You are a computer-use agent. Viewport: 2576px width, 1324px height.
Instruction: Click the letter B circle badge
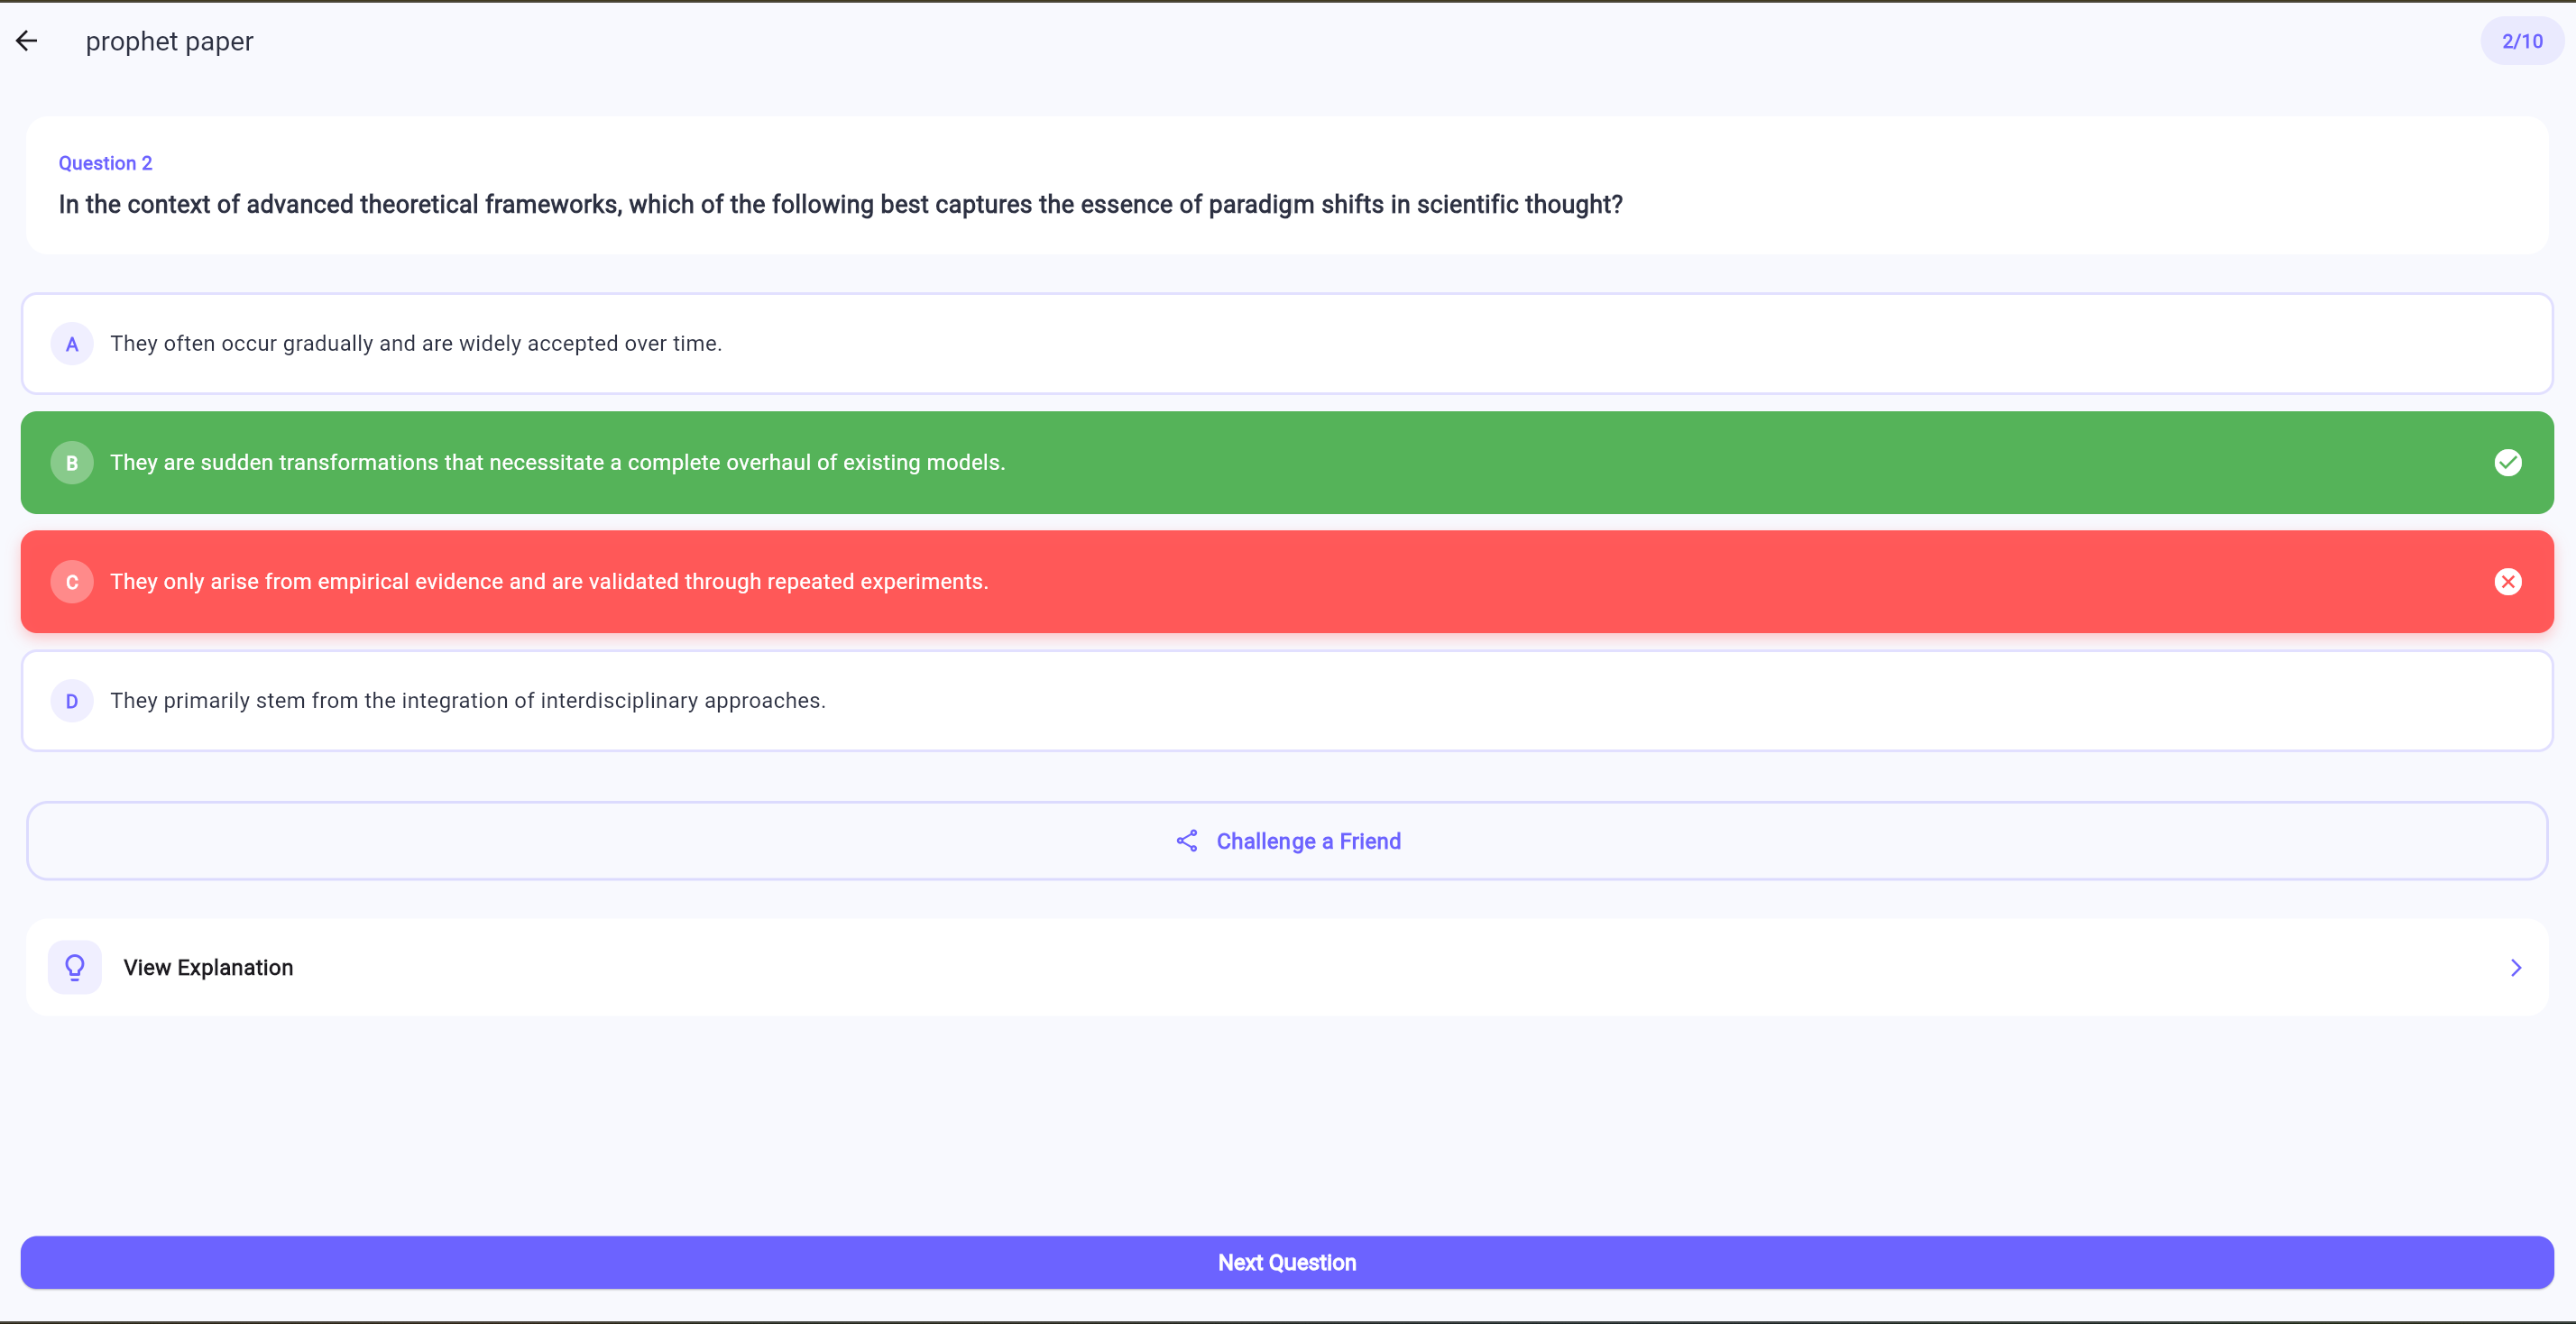tap(72, 463)
